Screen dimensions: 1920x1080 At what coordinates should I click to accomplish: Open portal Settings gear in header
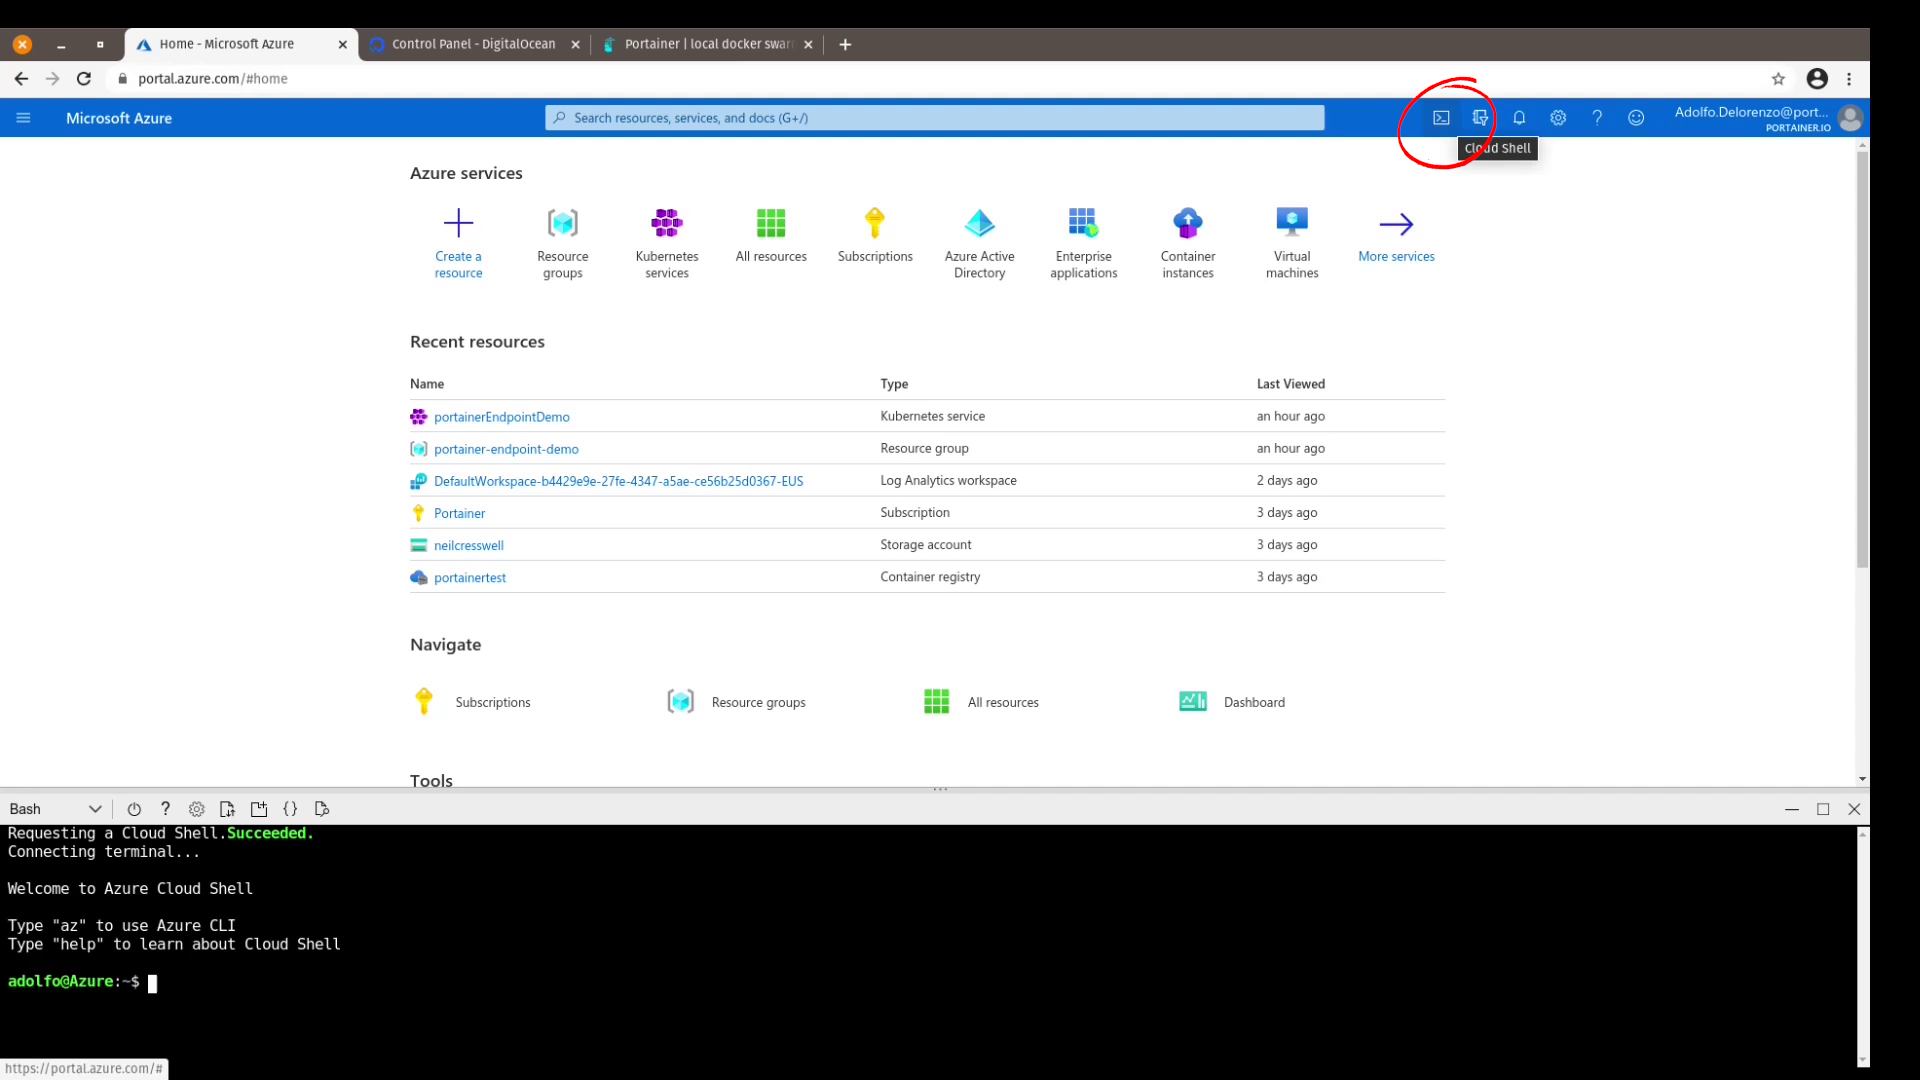point(1558,118)
